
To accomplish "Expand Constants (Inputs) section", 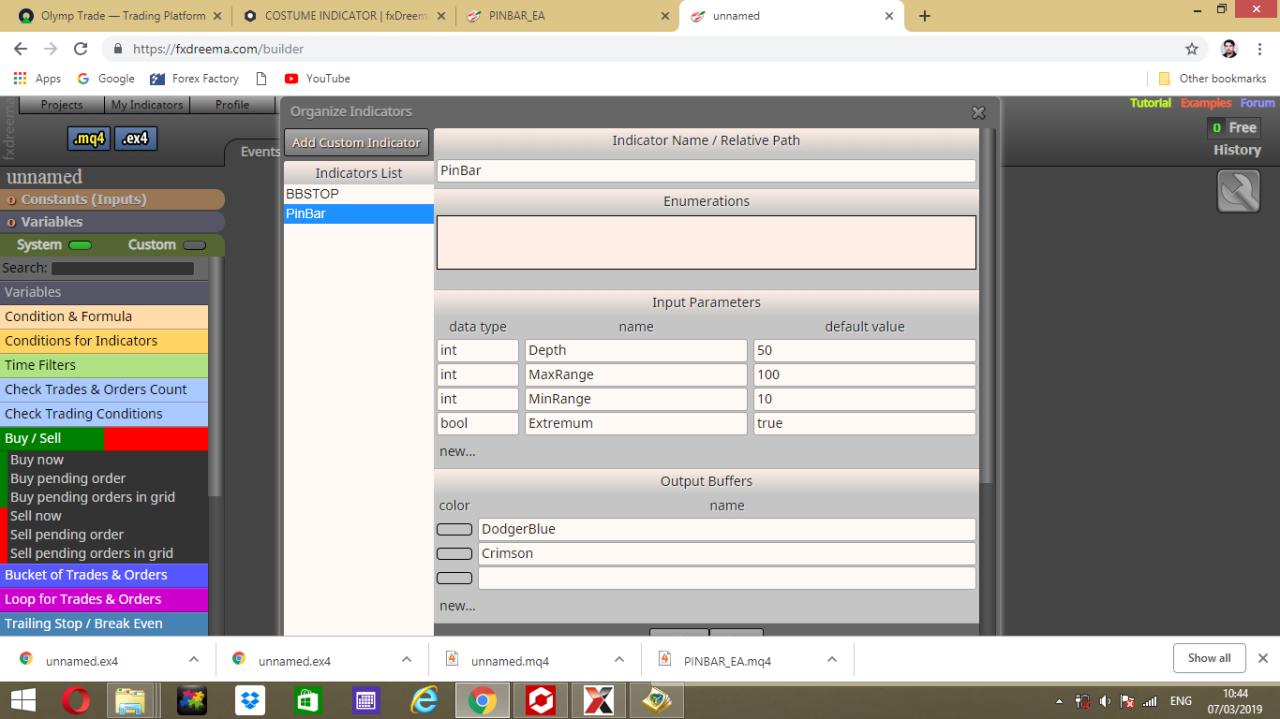I will (112, 199).
